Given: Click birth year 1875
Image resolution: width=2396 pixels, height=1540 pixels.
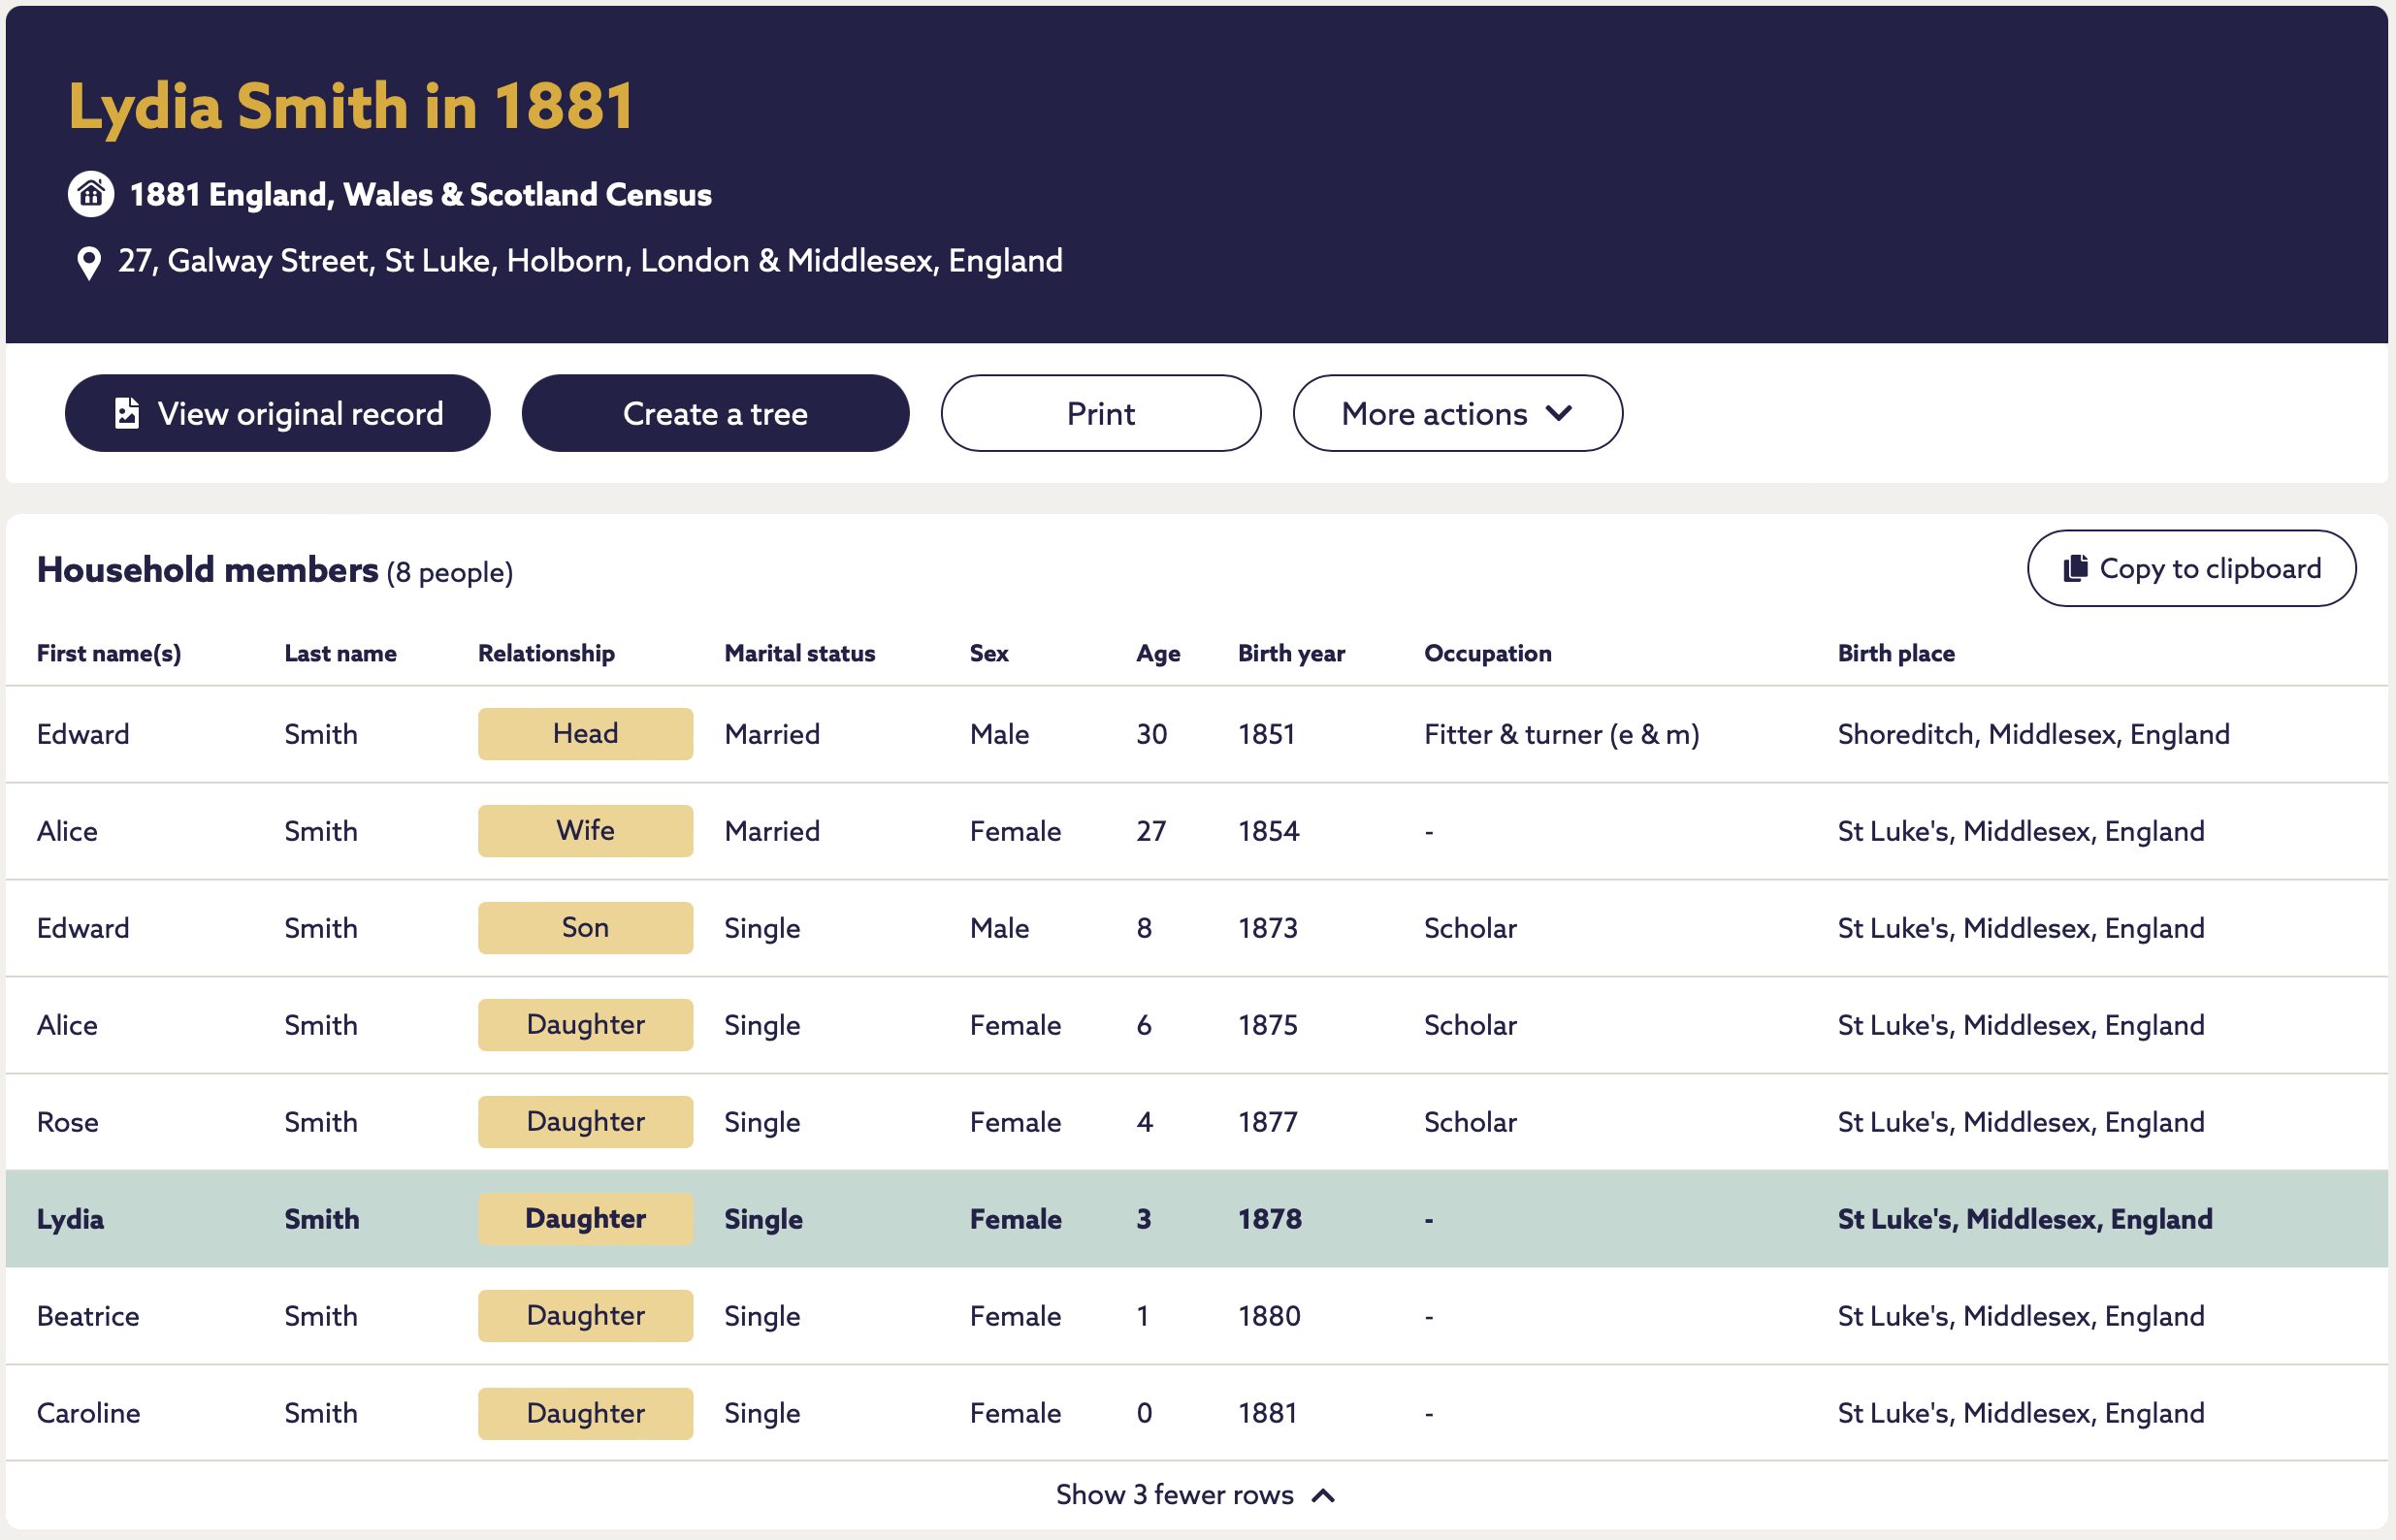Looking at the screenshot, I should point(1267,1026).
